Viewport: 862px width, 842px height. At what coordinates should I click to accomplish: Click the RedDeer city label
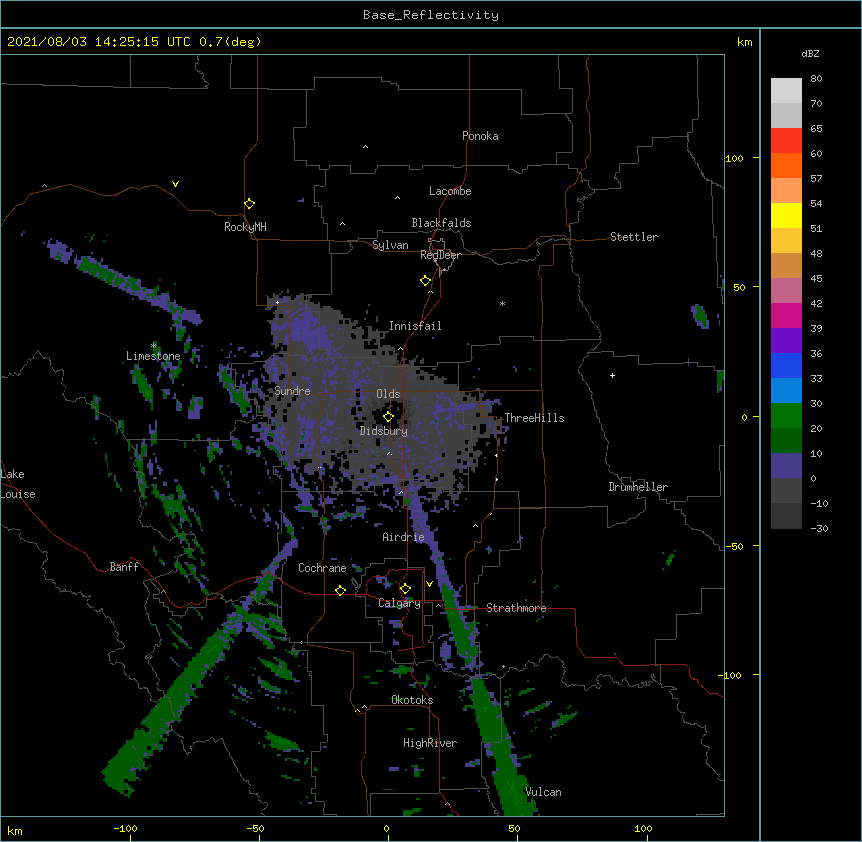click(440, 255)
